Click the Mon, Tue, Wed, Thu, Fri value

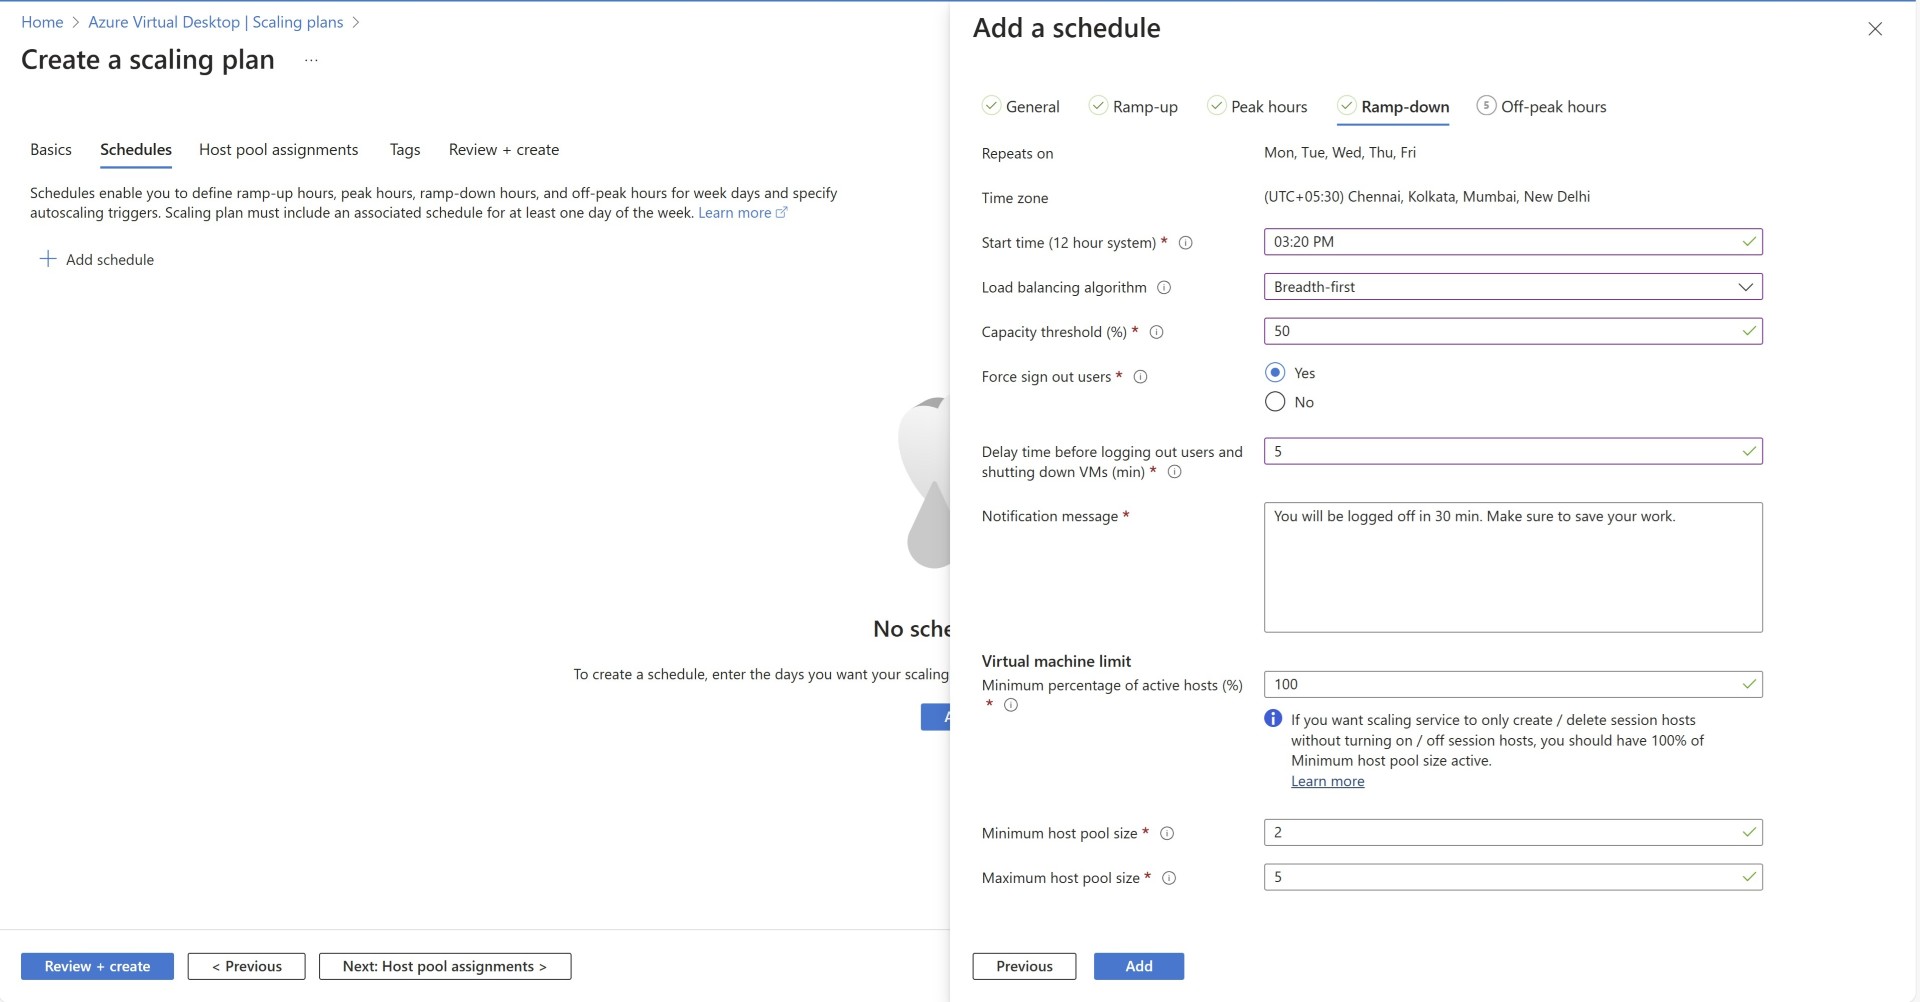tap(1340, 153)
